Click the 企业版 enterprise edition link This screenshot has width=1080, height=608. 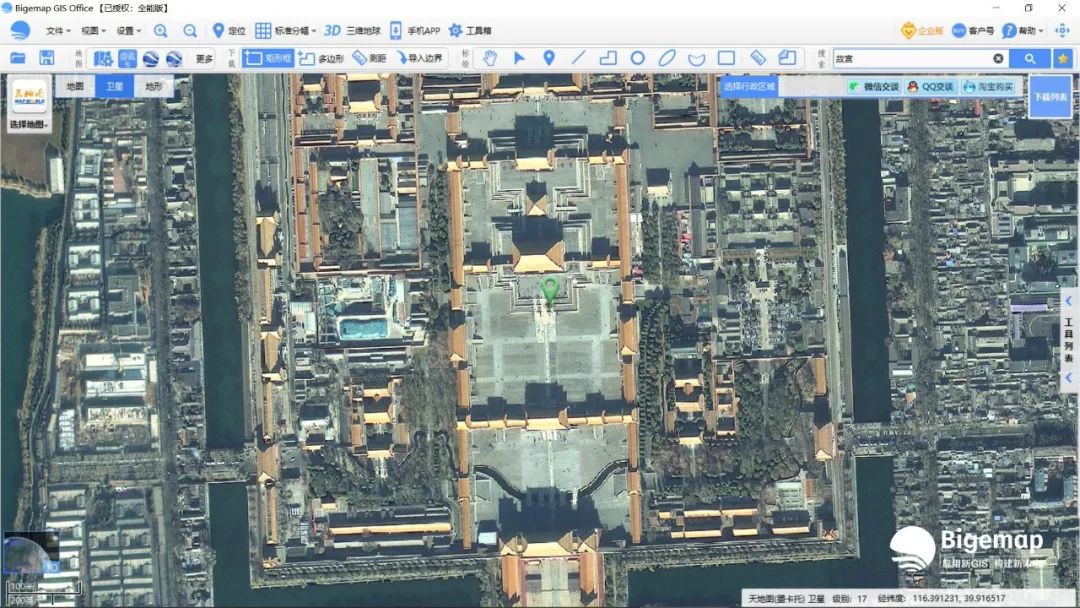(922, 30)
